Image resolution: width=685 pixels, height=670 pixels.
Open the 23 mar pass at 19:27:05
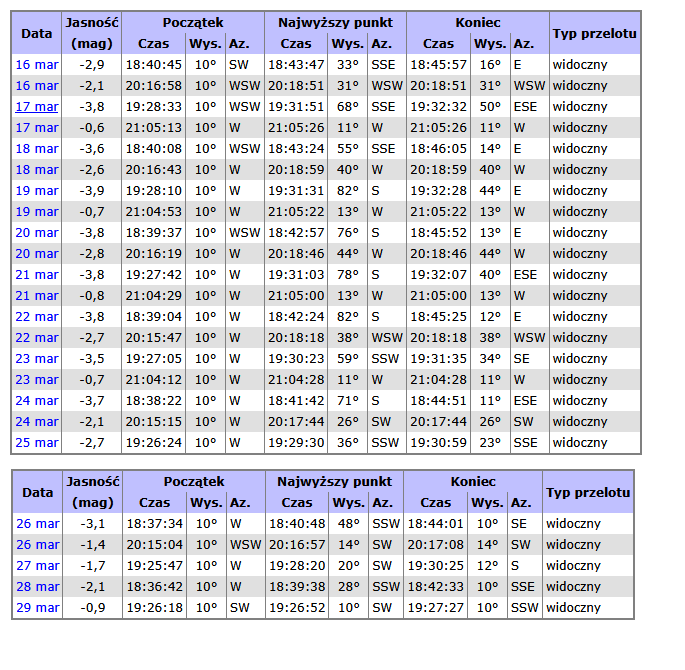[x=37, y=358]
